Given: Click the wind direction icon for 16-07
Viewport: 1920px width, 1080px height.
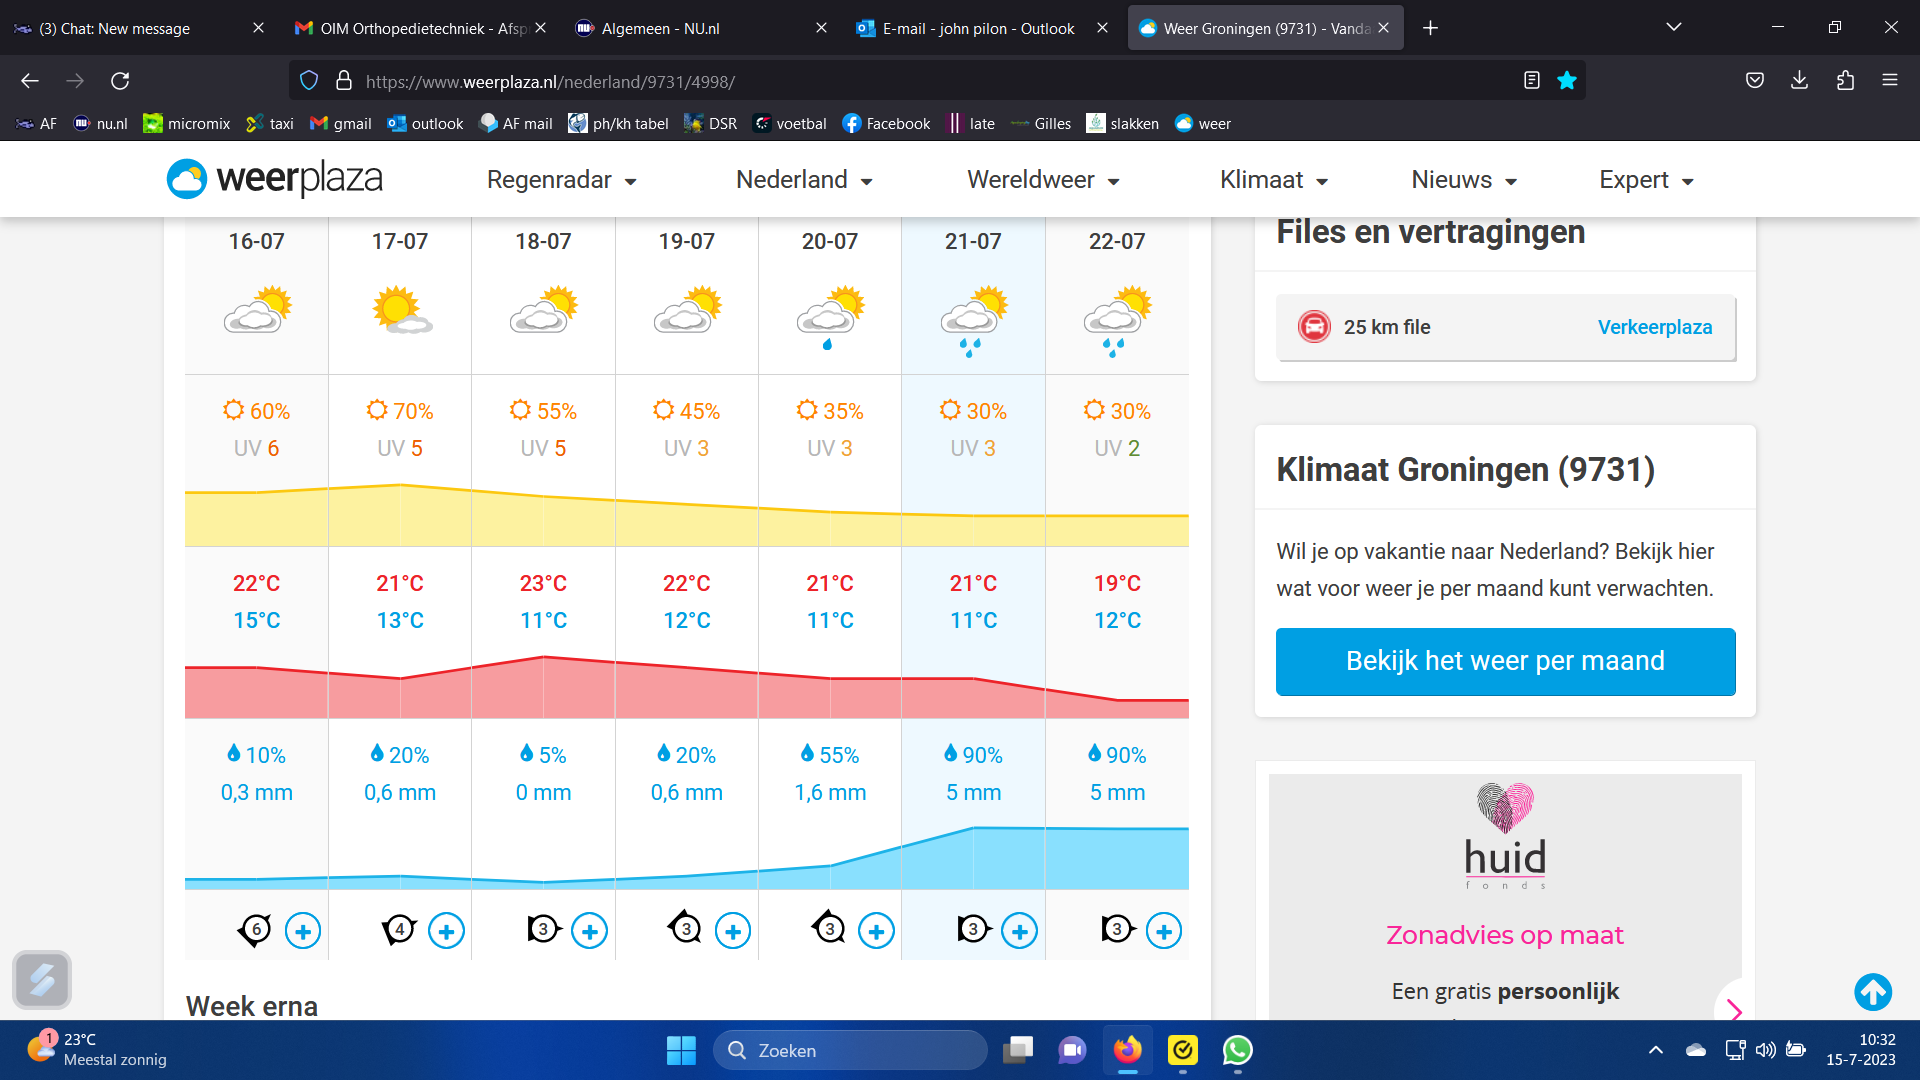Looking at the screenshot, I should (x=255, y=930).
